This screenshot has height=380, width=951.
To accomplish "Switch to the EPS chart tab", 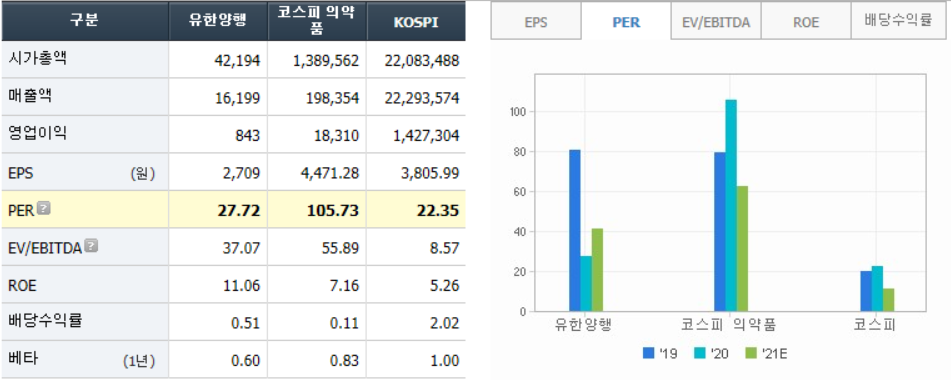I will [x=536, y=22].
